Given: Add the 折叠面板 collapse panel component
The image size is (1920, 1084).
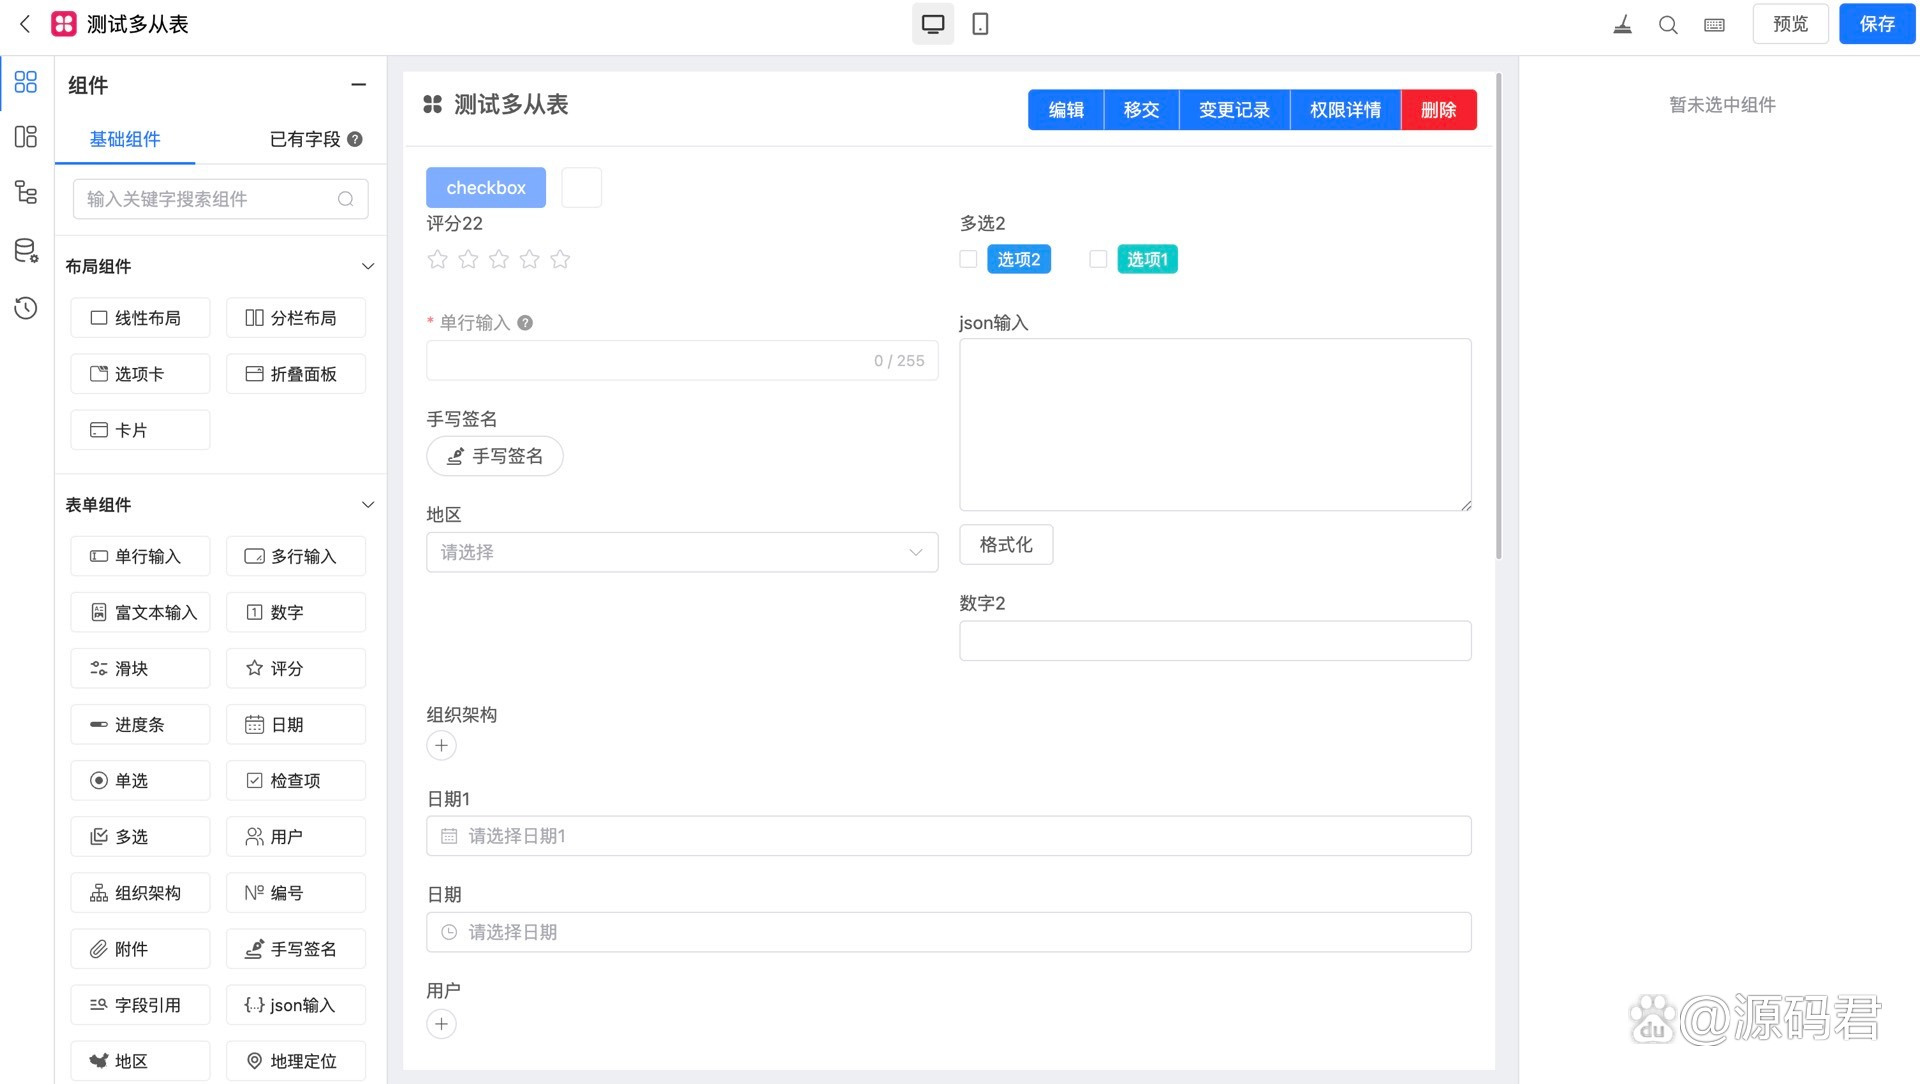Looking at the screenshot, I should tap(296, 374).
